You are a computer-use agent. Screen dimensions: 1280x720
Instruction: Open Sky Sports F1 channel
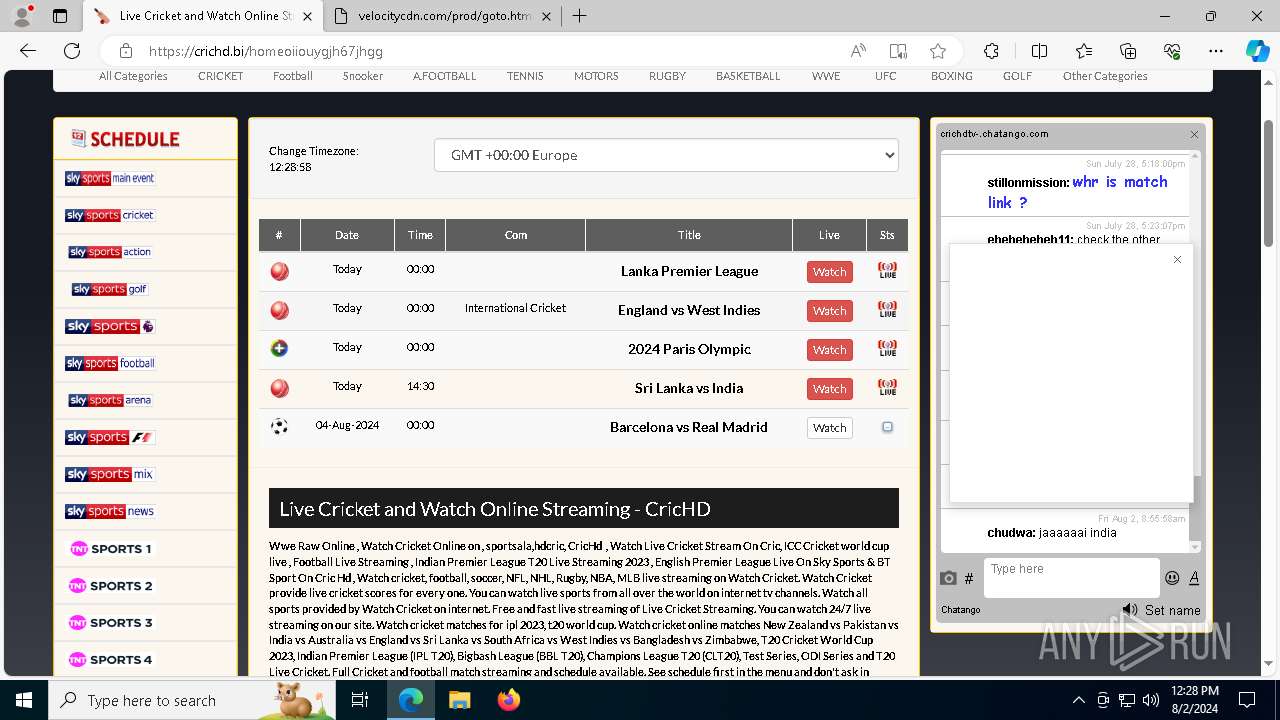[x=110, y=437]
